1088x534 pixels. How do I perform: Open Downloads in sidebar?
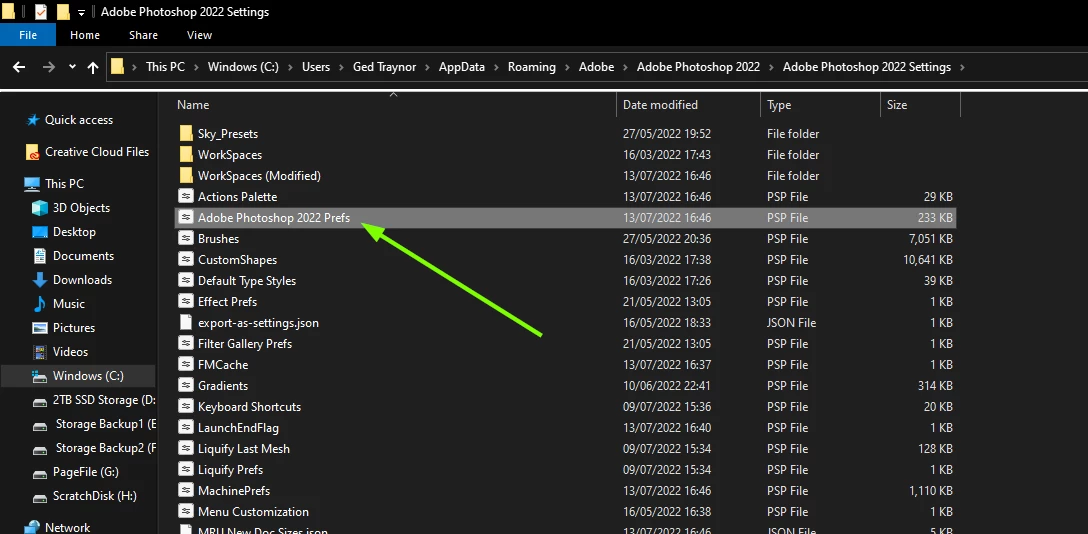coord(82,280)
